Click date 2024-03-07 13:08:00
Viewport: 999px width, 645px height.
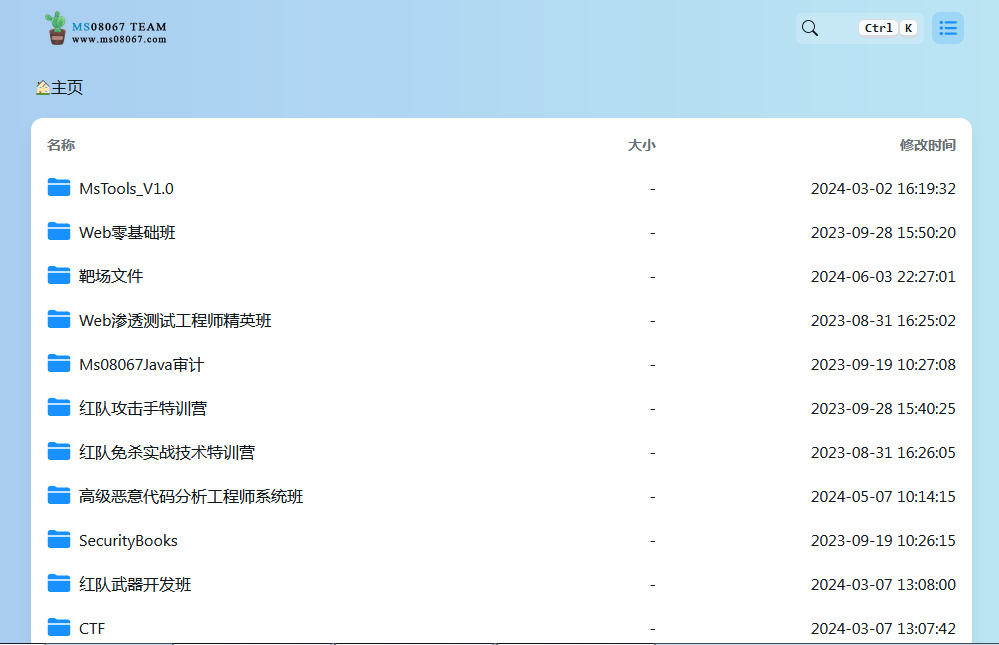(883, 584)
